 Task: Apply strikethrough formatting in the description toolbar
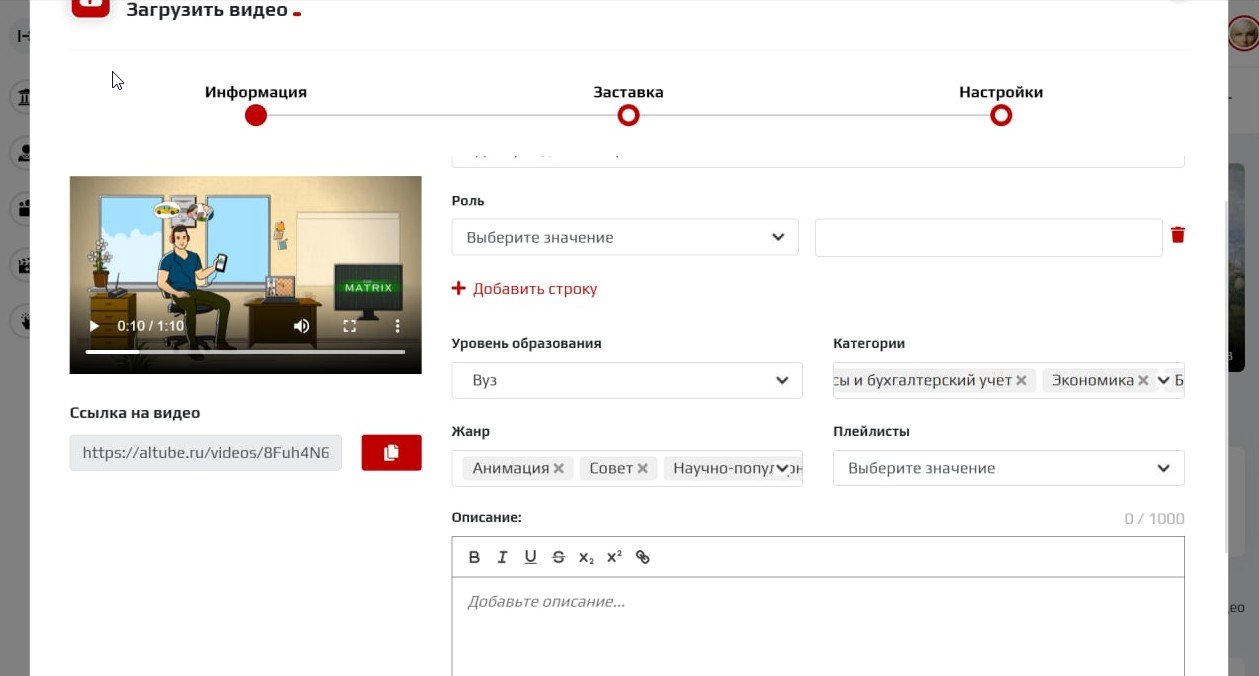point(558,557)
